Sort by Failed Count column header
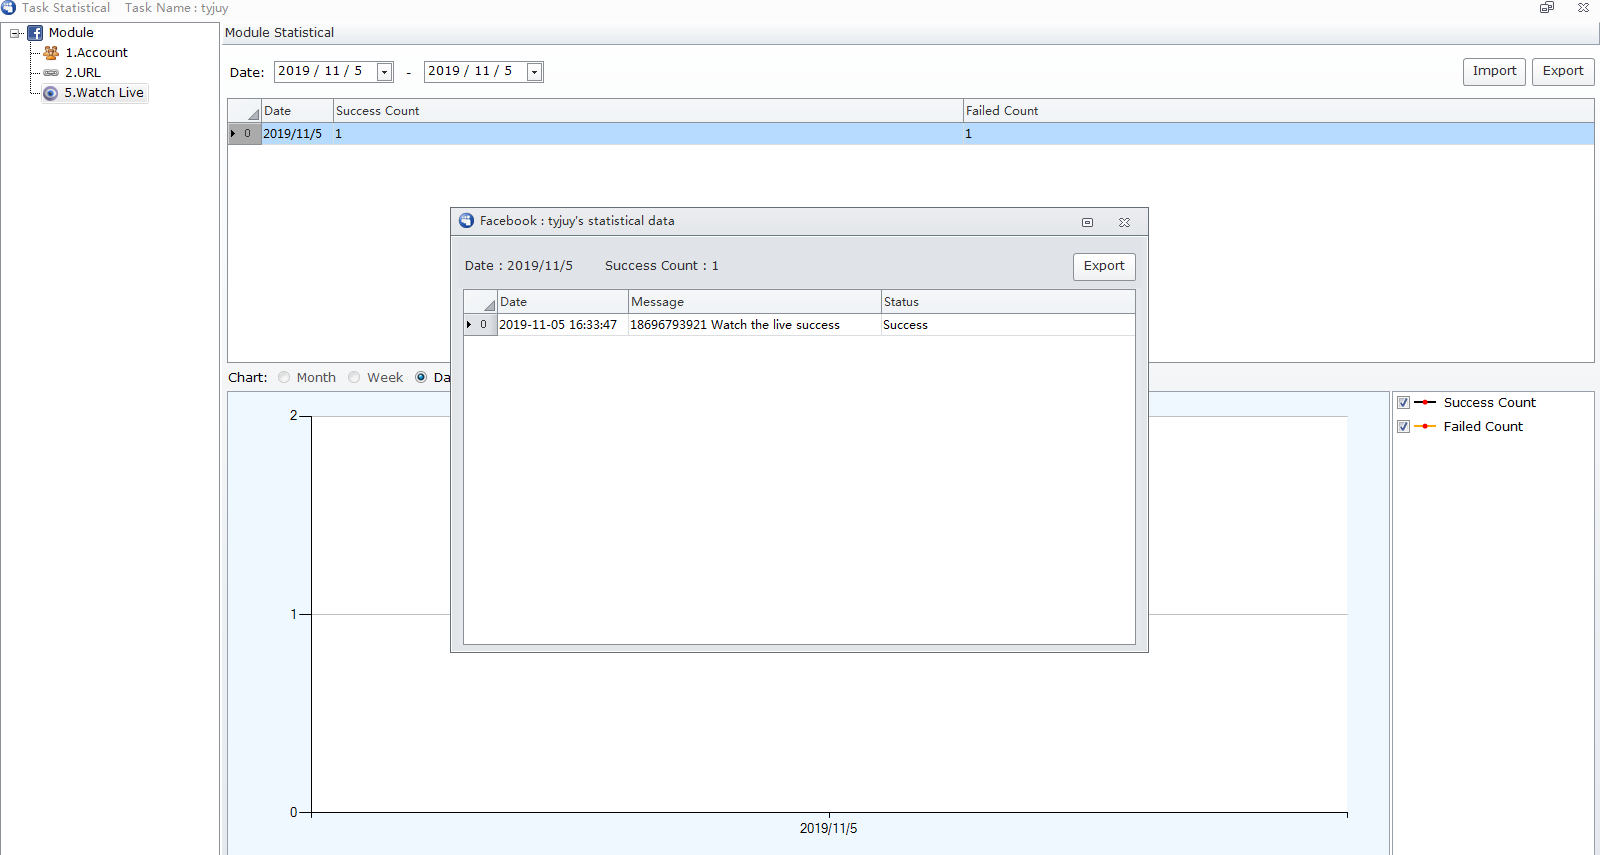Image resolution: width=1600 pixels, height=855 pixels. [1279, 111]
